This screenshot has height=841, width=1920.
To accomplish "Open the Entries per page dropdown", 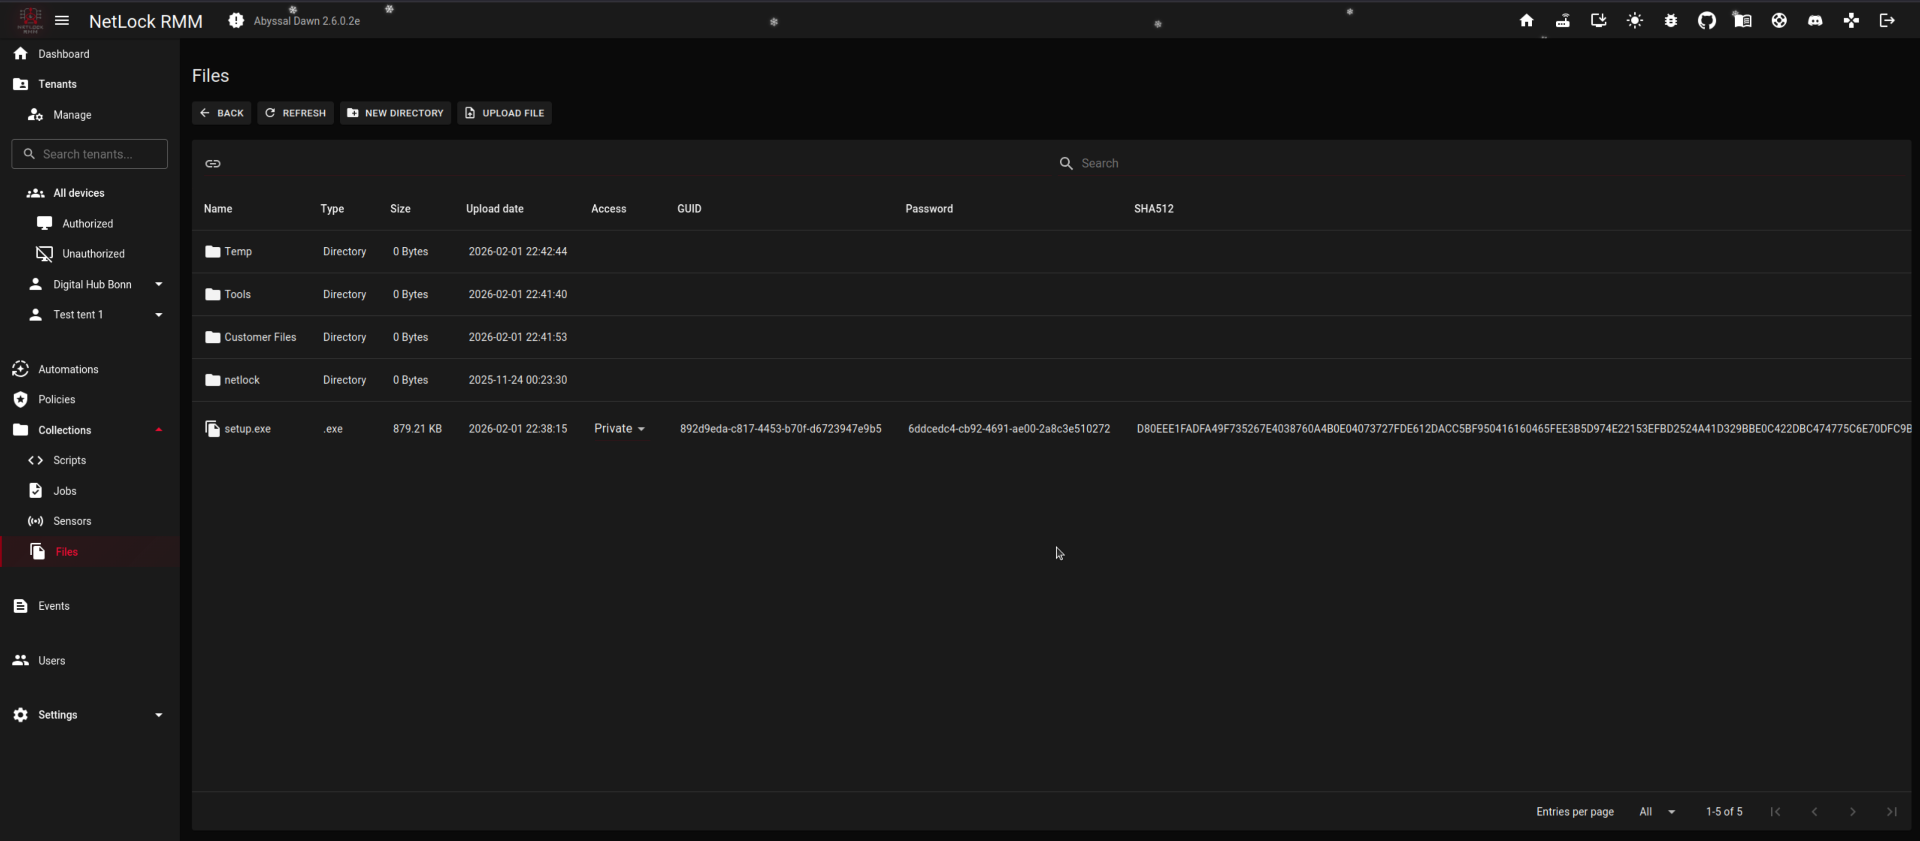I will click(1657, 812).
